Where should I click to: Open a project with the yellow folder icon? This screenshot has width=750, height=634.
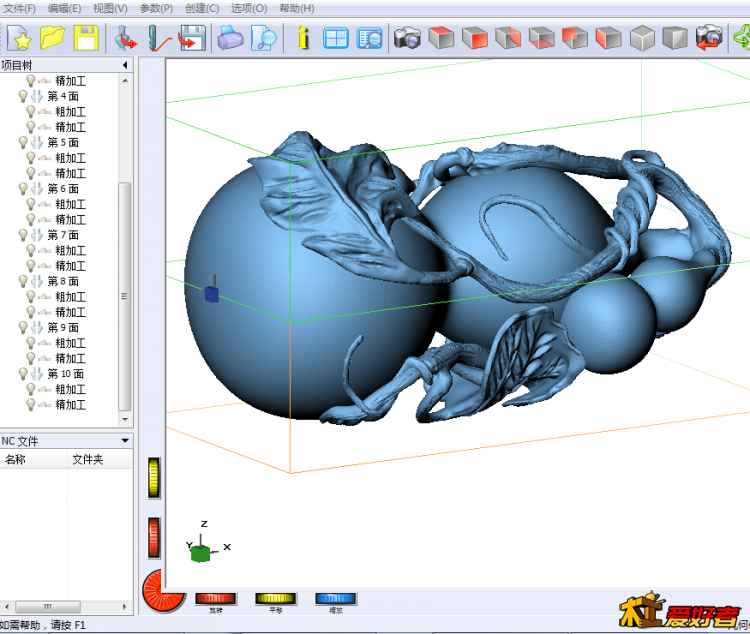52,38
